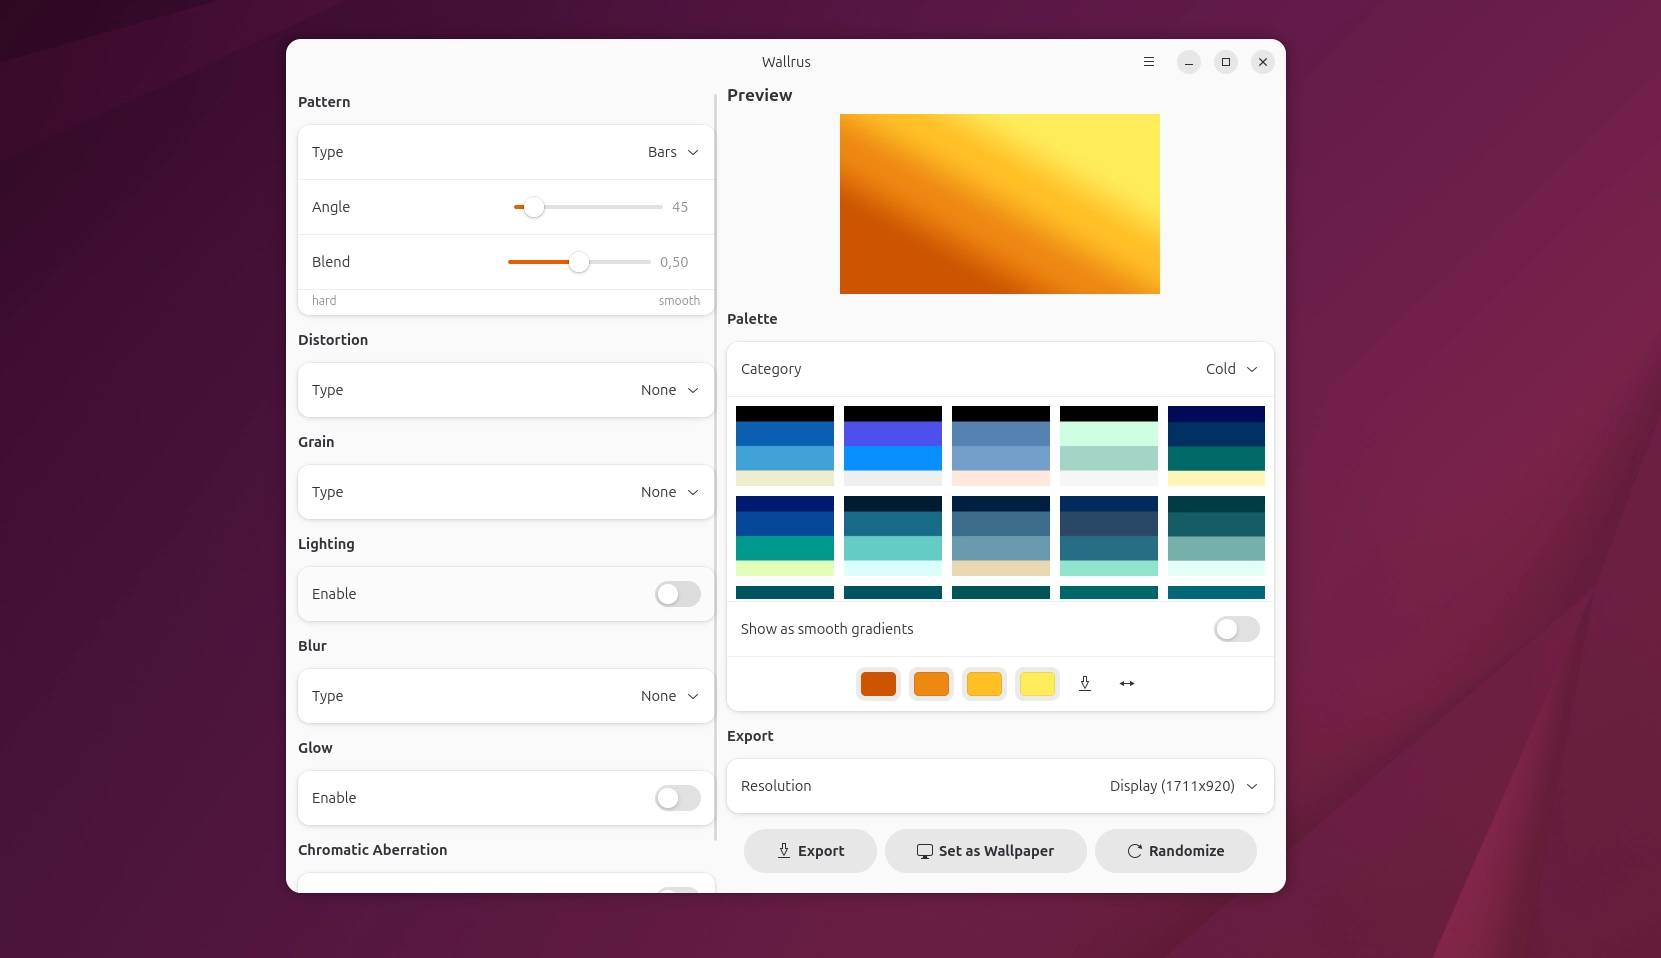
Task: Toggle Show as smooth gradients
Action: point(1236,629)
